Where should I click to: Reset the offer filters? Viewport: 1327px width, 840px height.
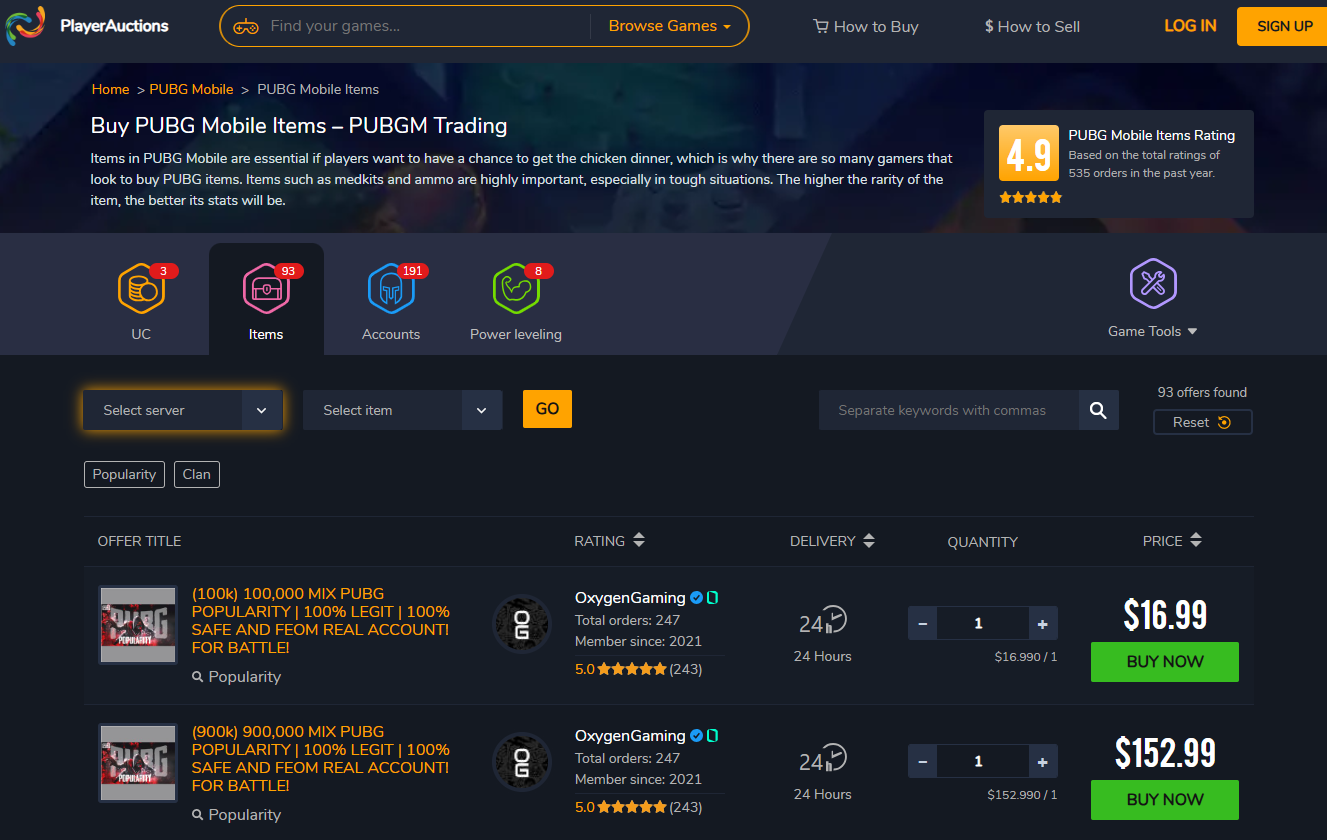(1202, 422)
